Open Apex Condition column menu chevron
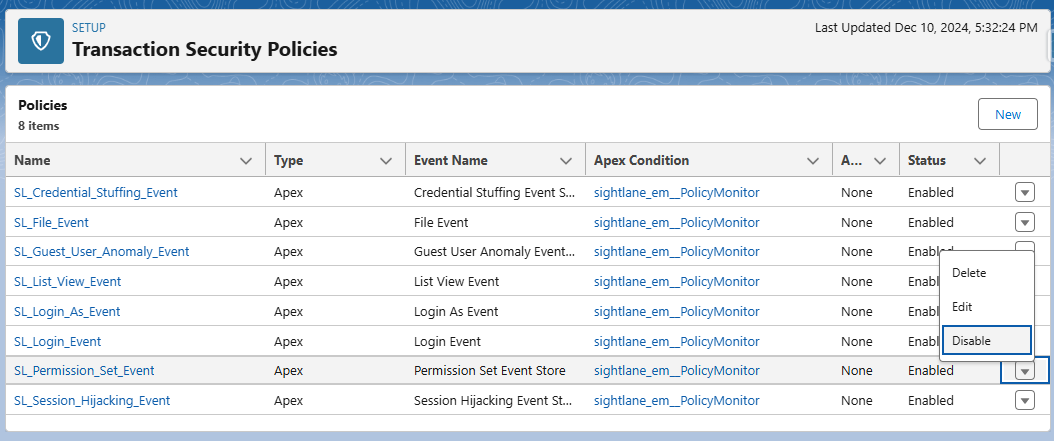The image size is (1054, 441). pyautogui.click(x=813, y=161)
